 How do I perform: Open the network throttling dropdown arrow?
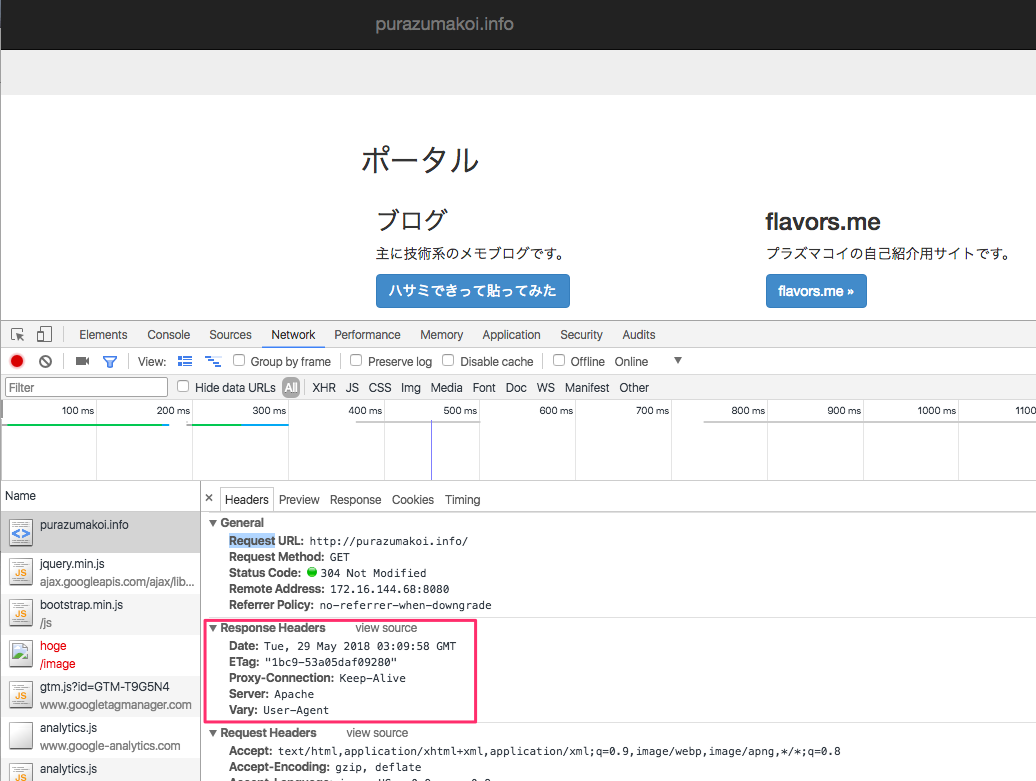(x=677, y=361)
